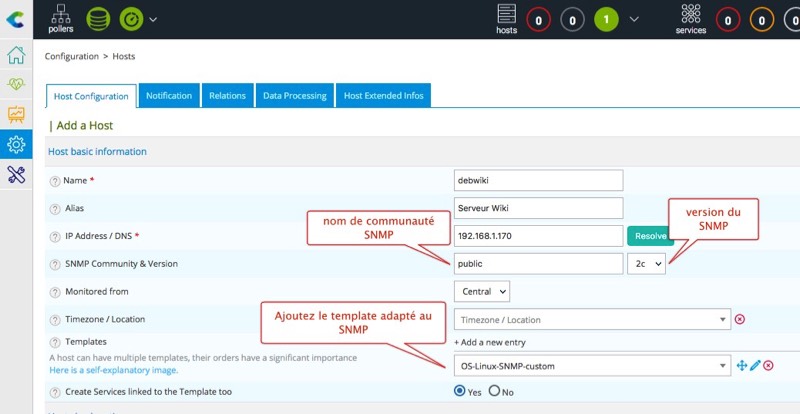Select No for Create Services linked
The height and width of the screenshot is (414, 800).
click(x=494, y=391)
